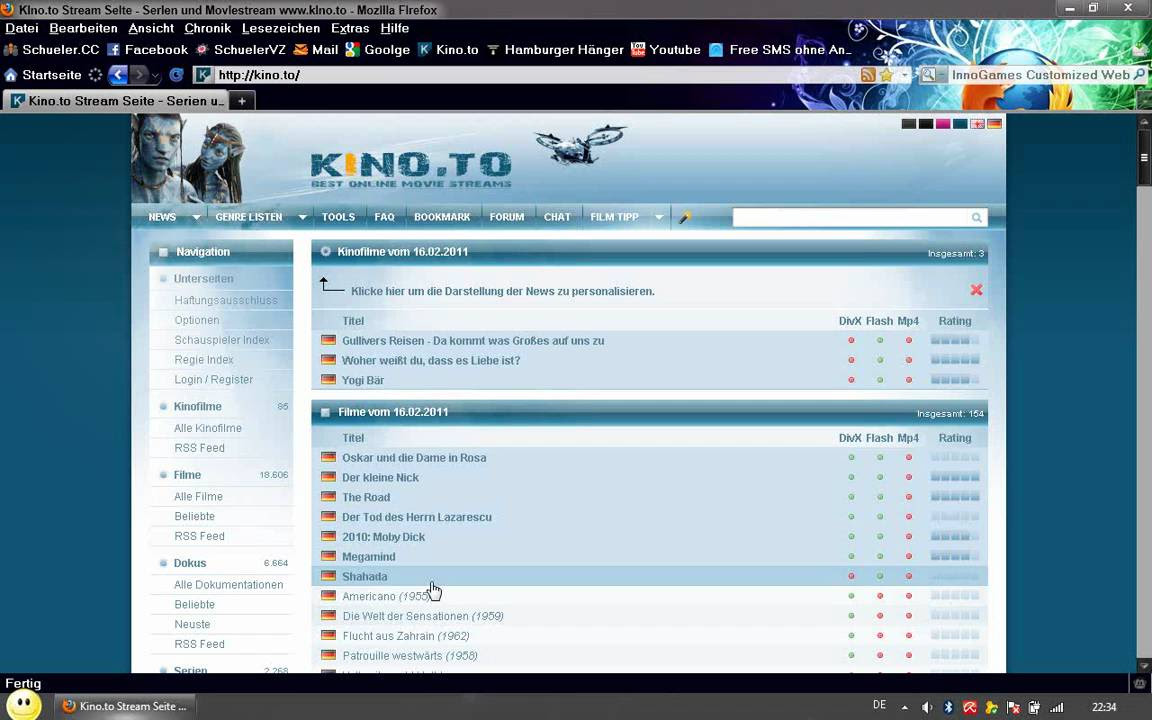The height and width of the screenshot is (720, 1152).
Task: Open the Free SMS ohne An.. bookmark
Action: coord(780,50)
